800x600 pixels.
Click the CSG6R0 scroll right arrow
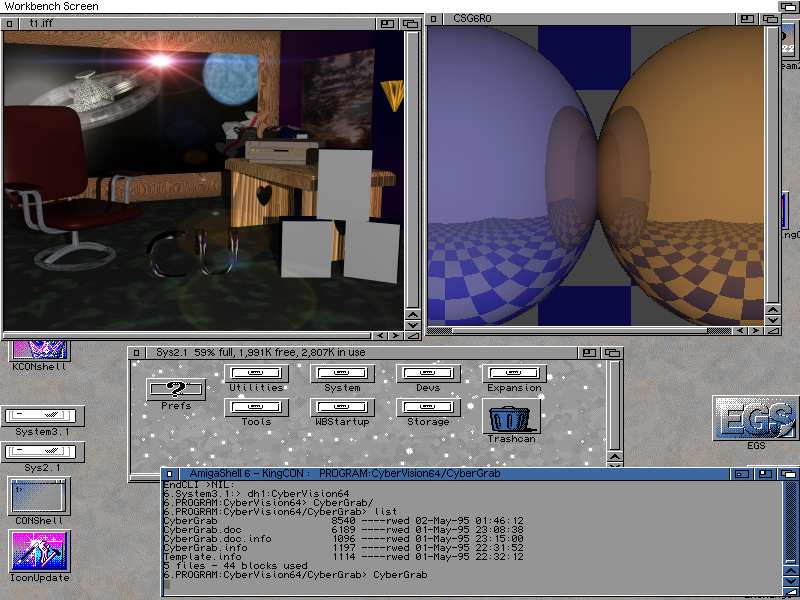pos(756,331)
